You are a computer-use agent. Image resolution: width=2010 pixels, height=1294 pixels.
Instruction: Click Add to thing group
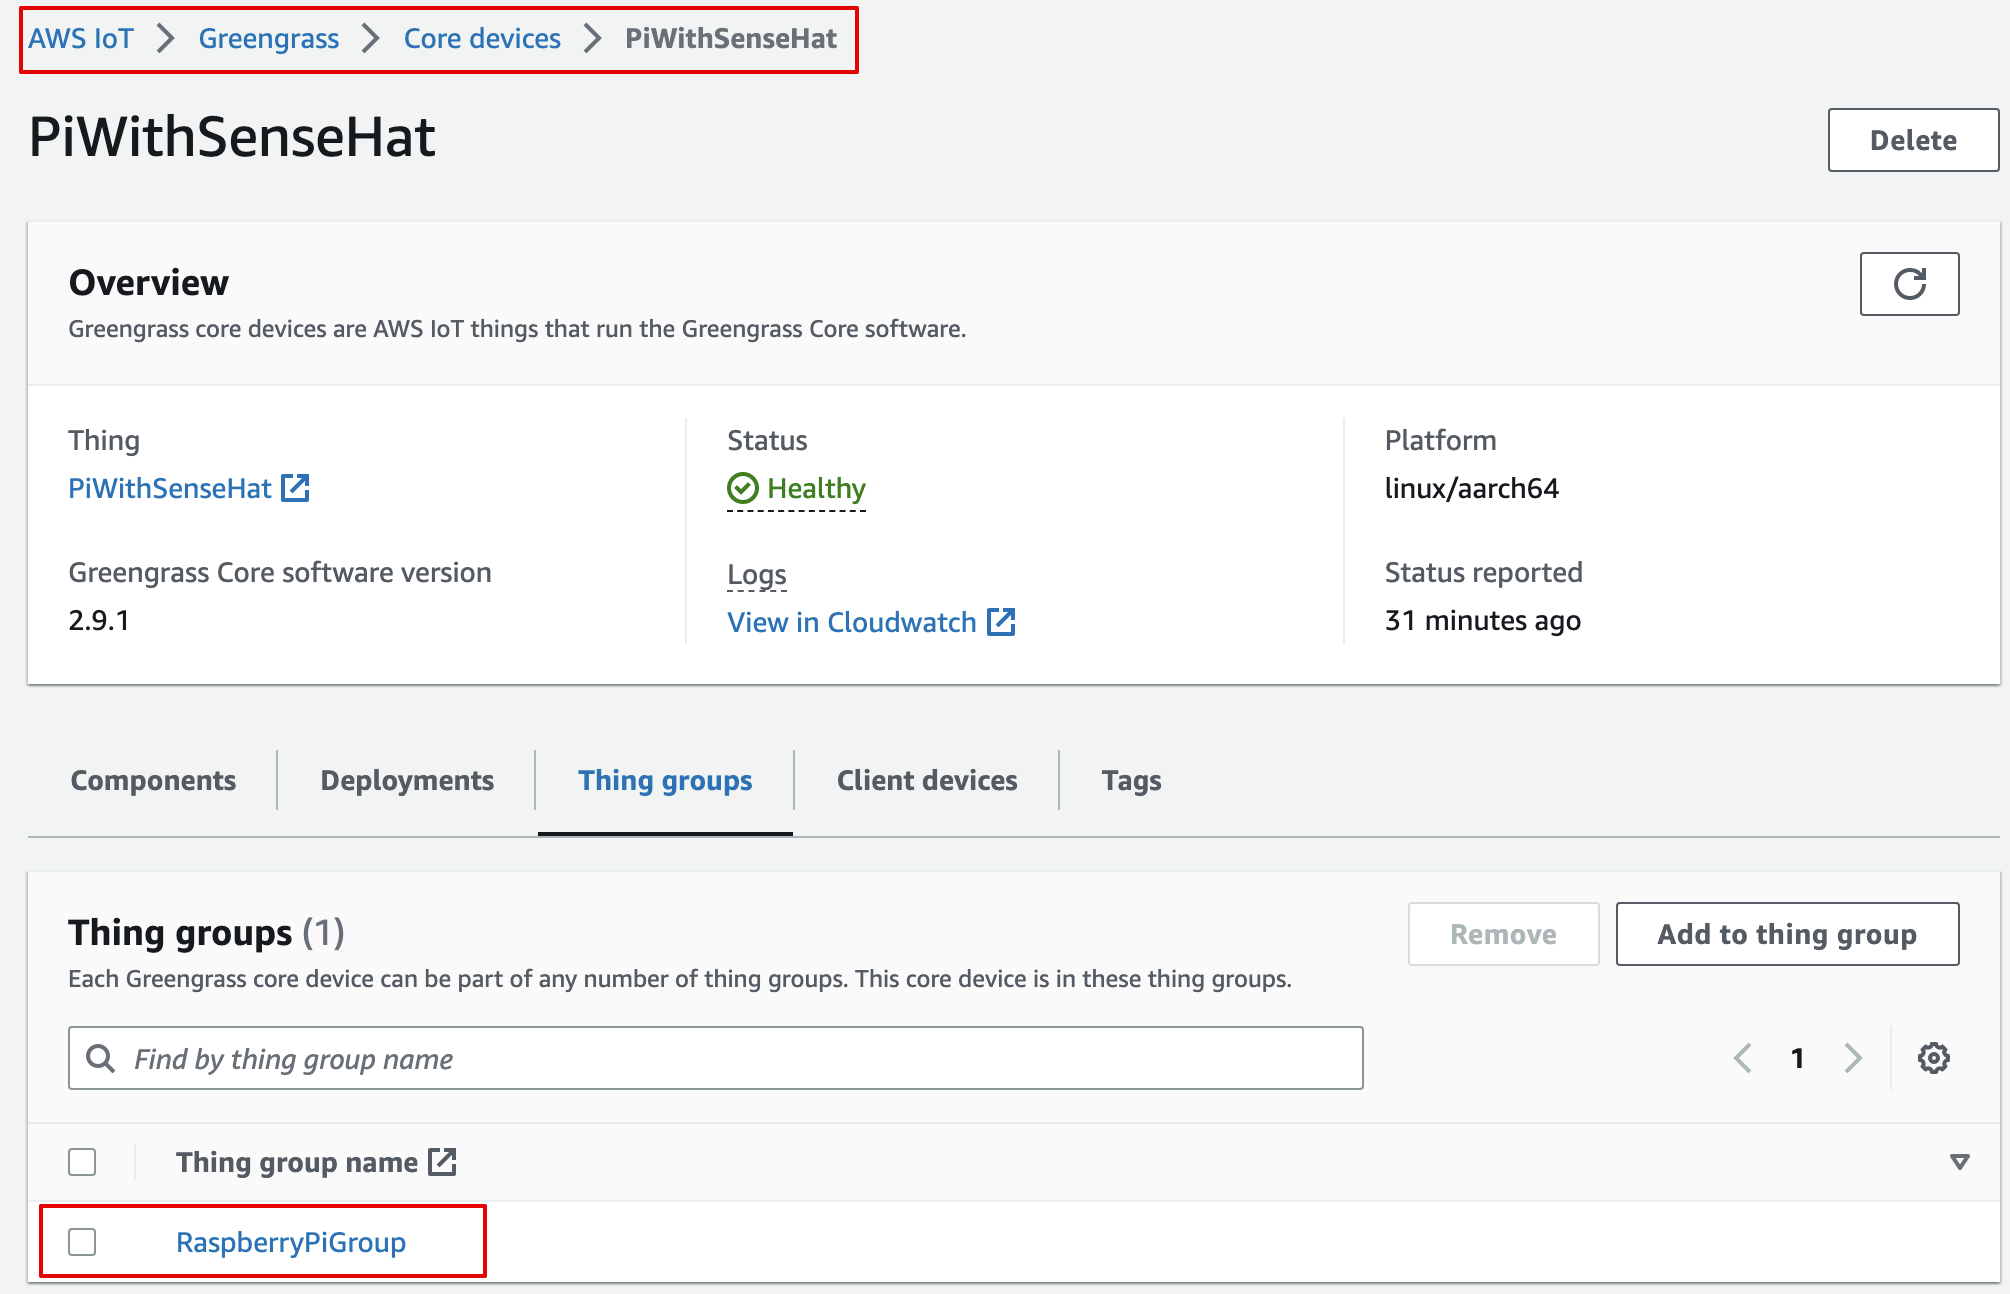1786,933
